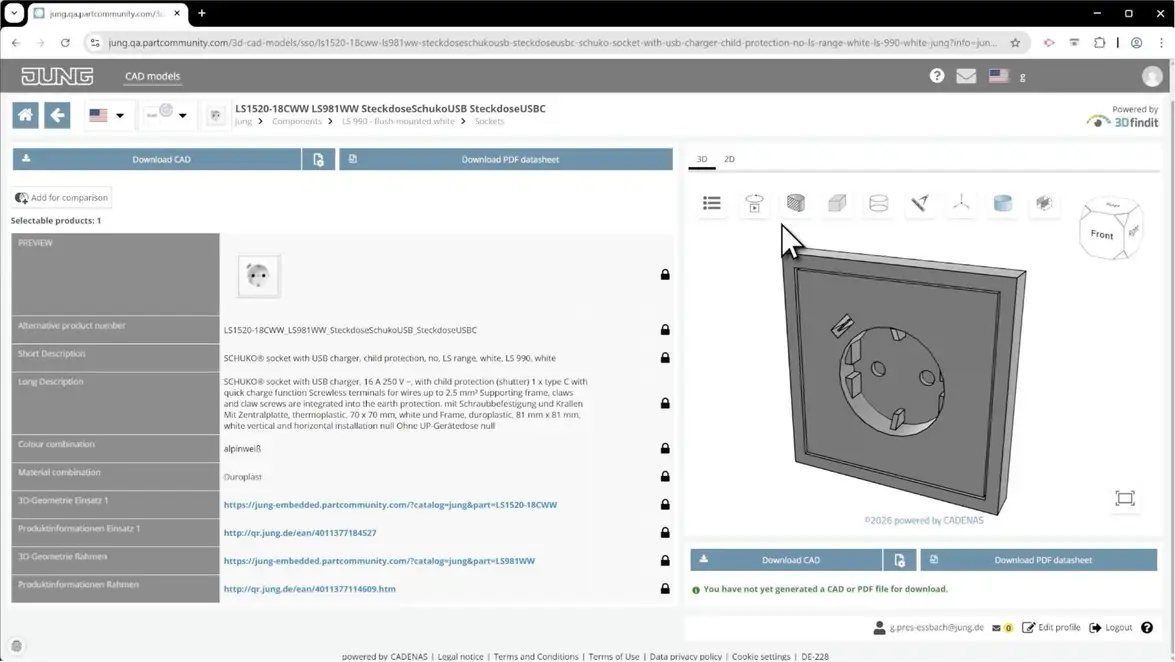The image size is (1175, 662).
Task: Go back using the arrow button
Action: click(57, 115)
